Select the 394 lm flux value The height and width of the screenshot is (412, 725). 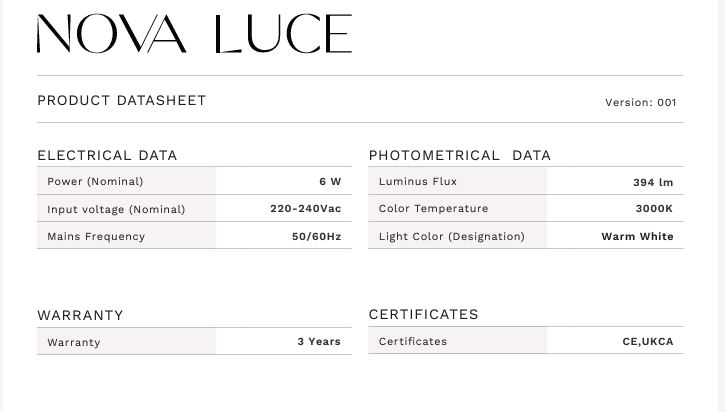653,182
